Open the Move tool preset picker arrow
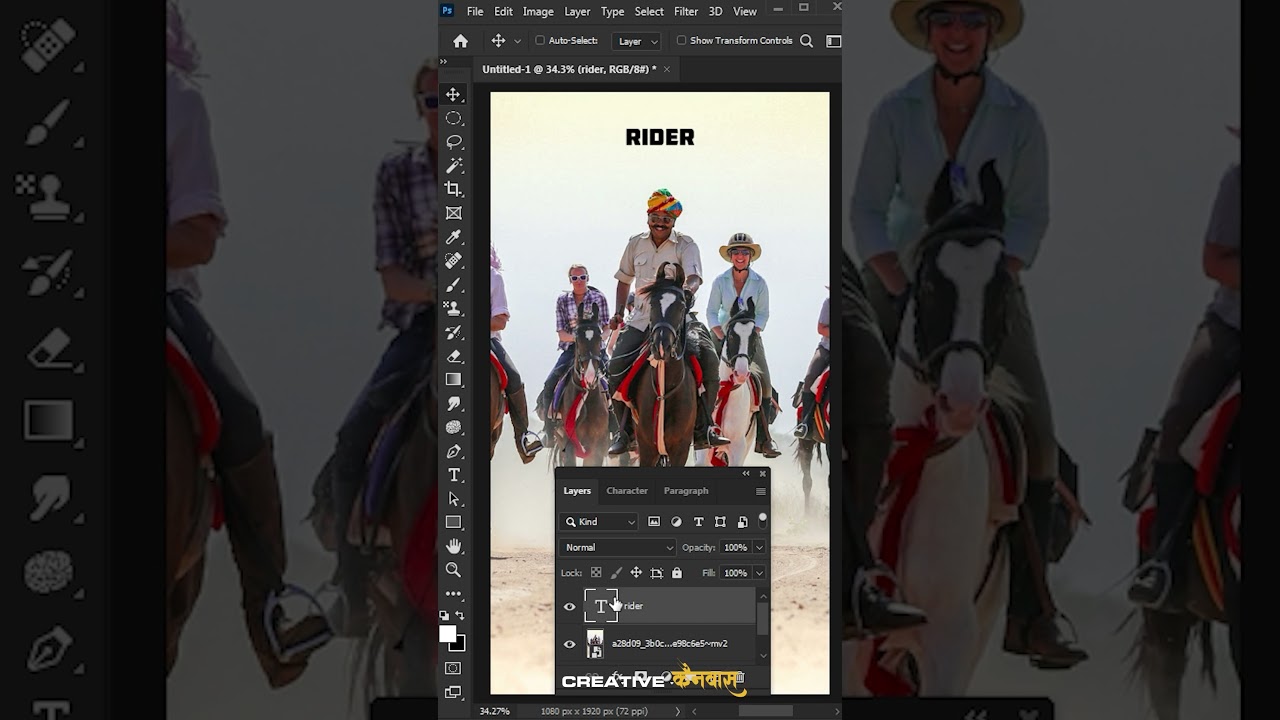 (x=517, y=41)
